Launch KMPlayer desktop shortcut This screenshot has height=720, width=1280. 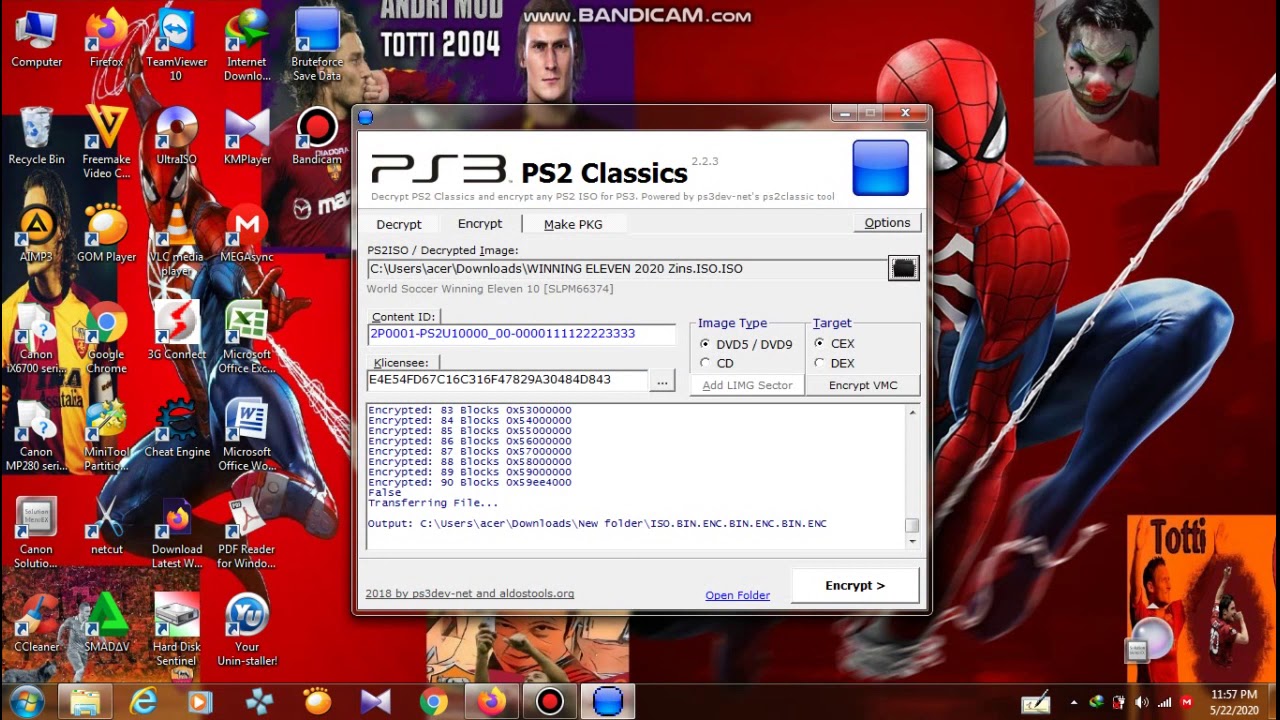[247, 135]
